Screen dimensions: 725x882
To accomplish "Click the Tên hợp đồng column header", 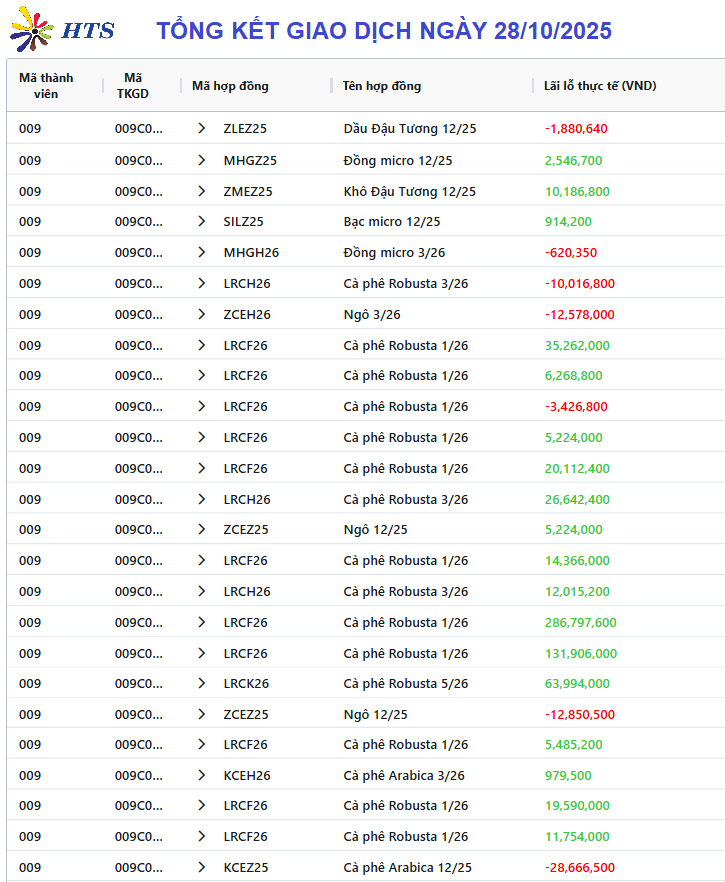I will [x=382, y=86].
